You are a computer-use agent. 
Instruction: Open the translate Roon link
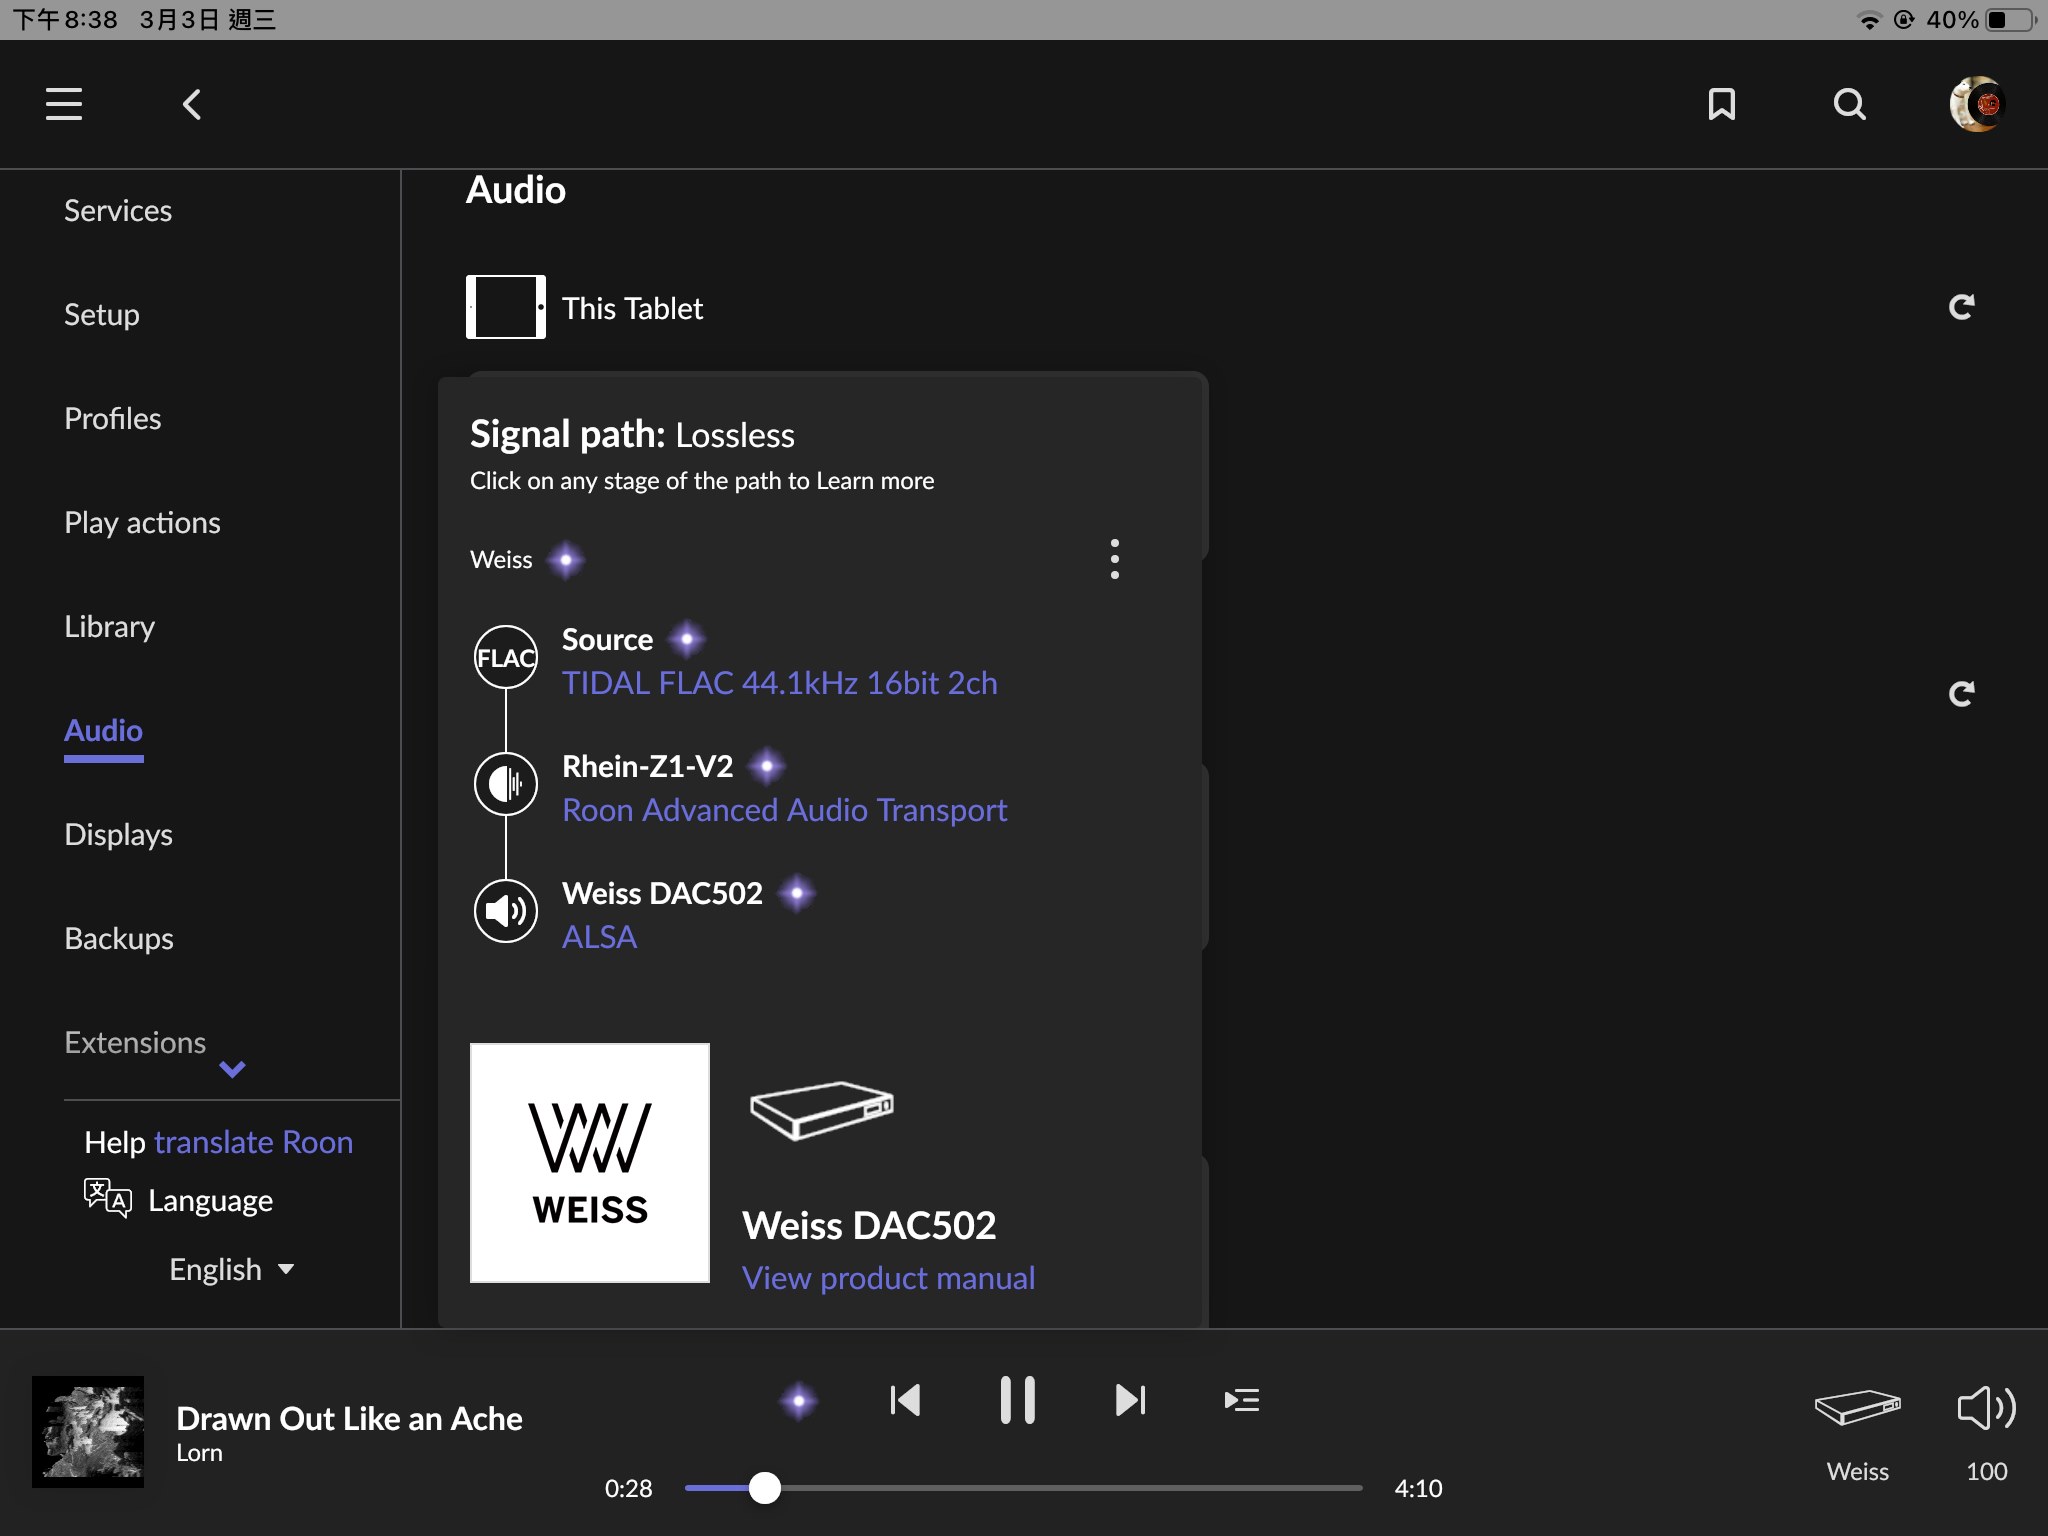[254, 1142]
